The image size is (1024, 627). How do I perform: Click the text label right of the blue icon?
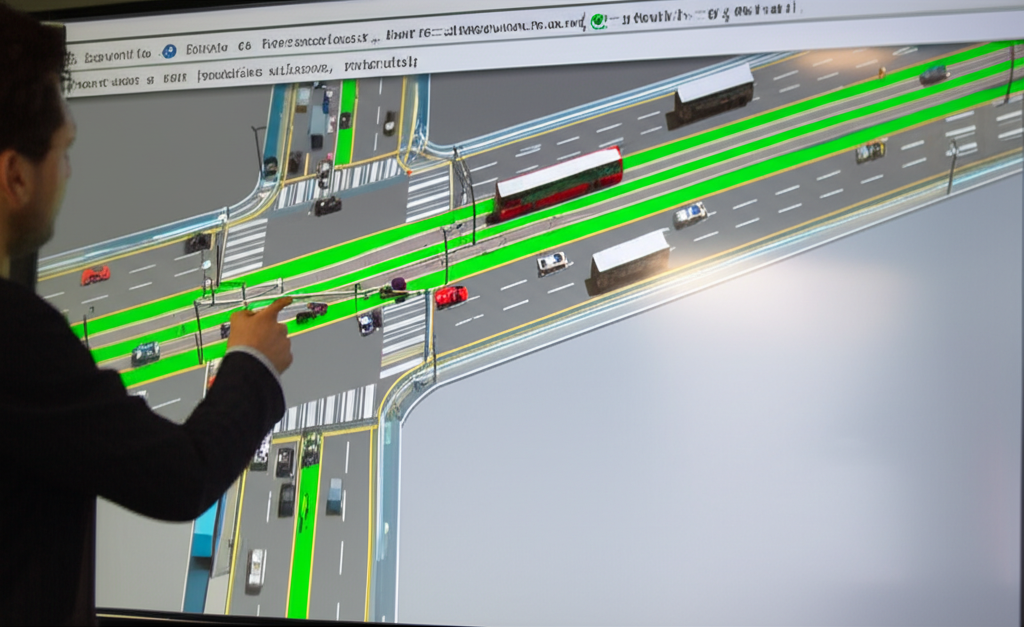[204, 48]
